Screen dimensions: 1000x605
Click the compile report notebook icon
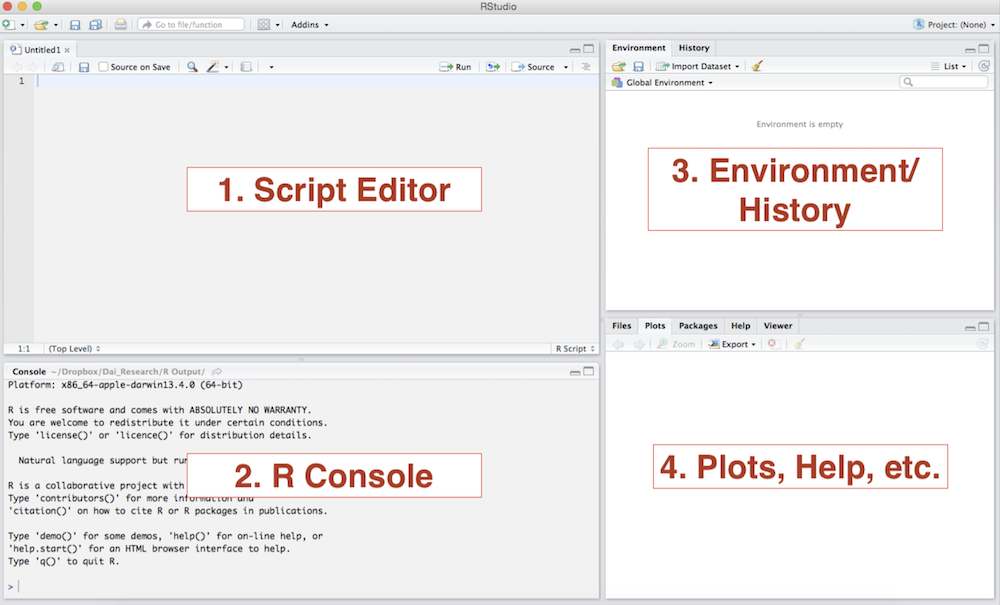click(x=246, y=67)
